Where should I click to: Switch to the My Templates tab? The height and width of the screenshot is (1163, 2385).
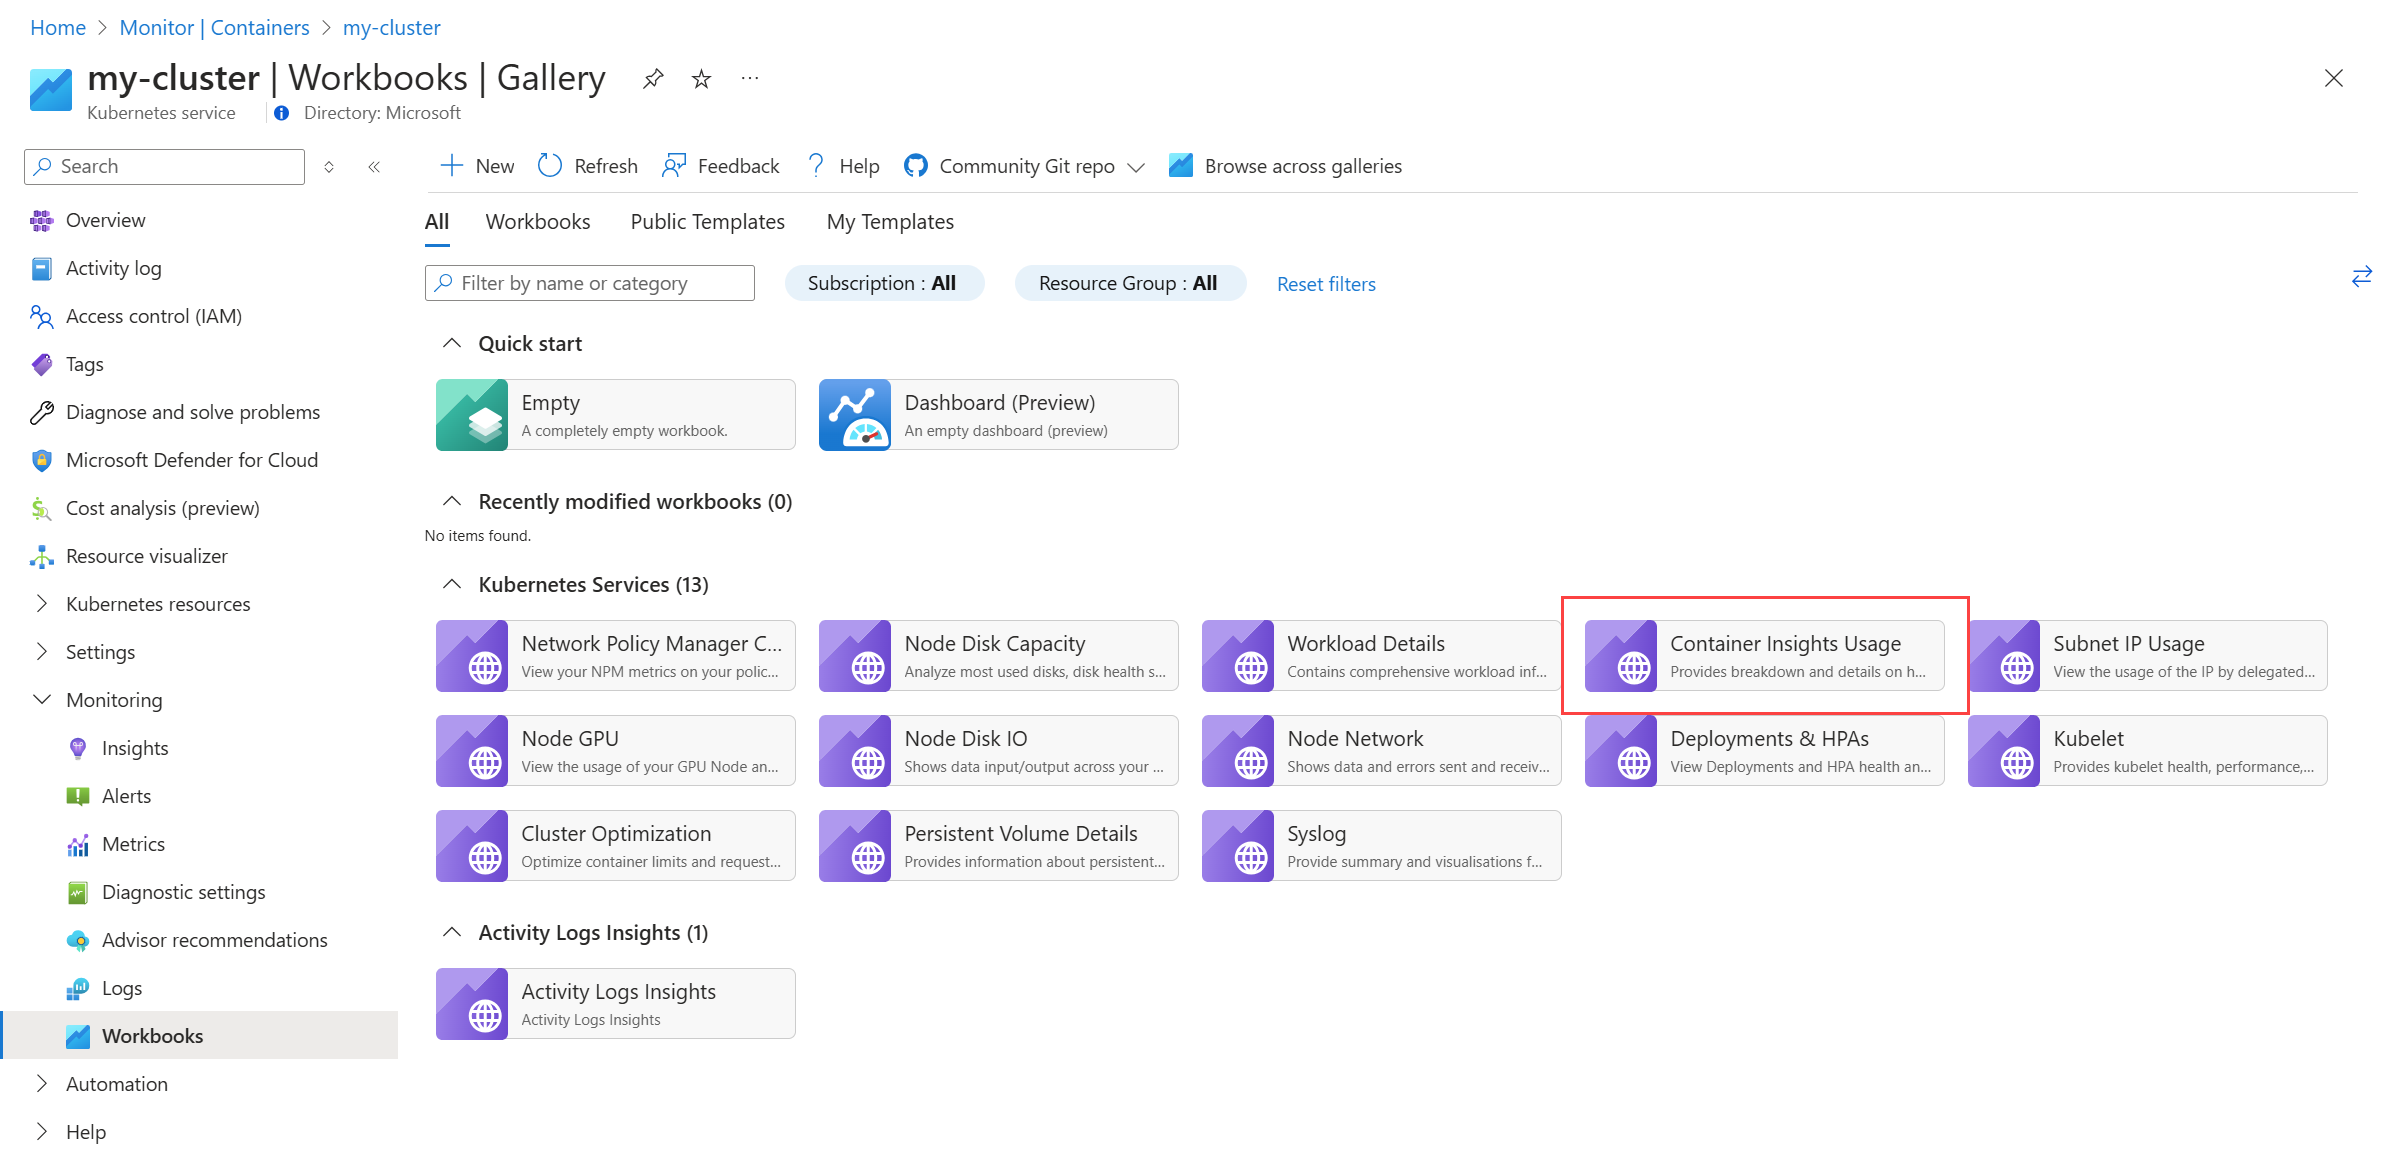889,222
